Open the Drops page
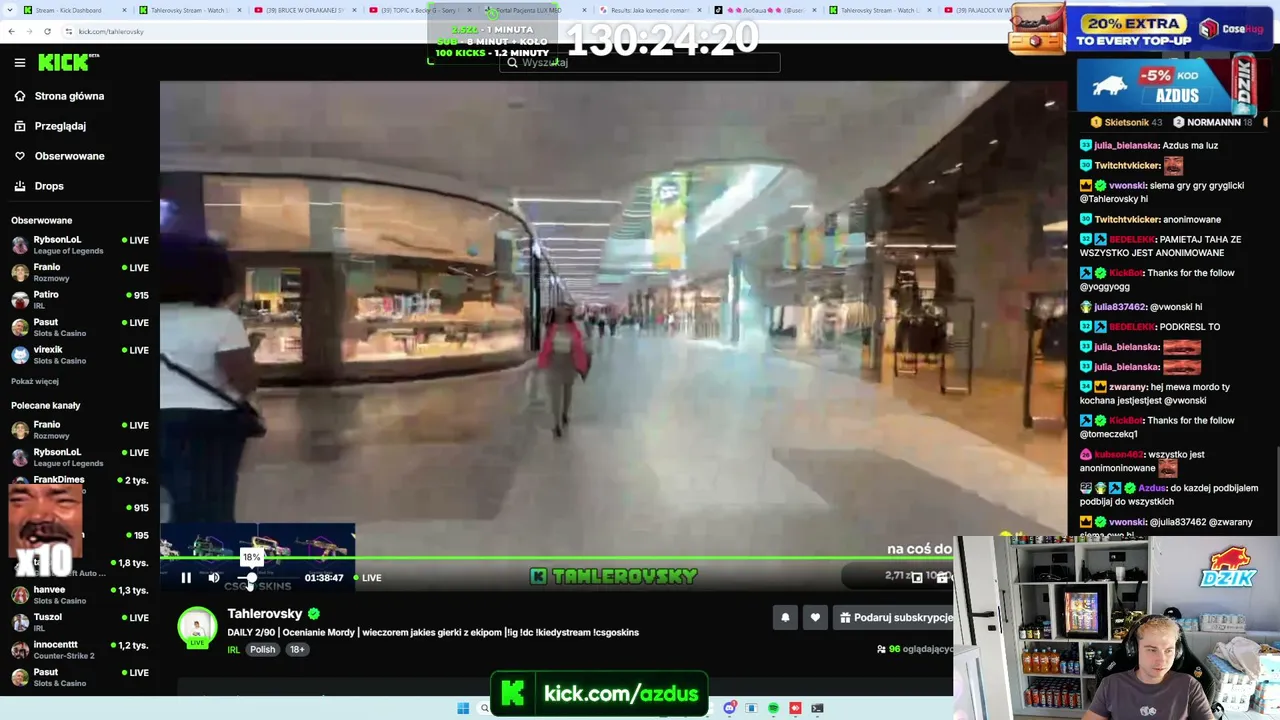1280x720 pixels. coord(49,186)
